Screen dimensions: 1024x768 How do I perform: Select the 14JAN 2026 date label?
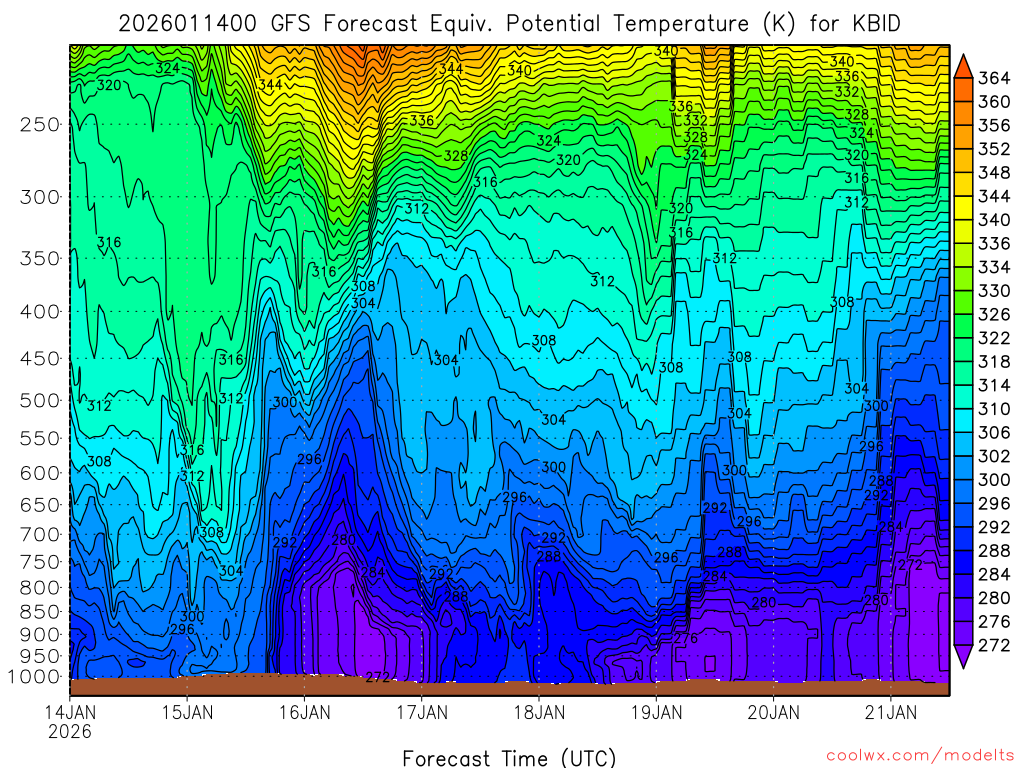70,721
